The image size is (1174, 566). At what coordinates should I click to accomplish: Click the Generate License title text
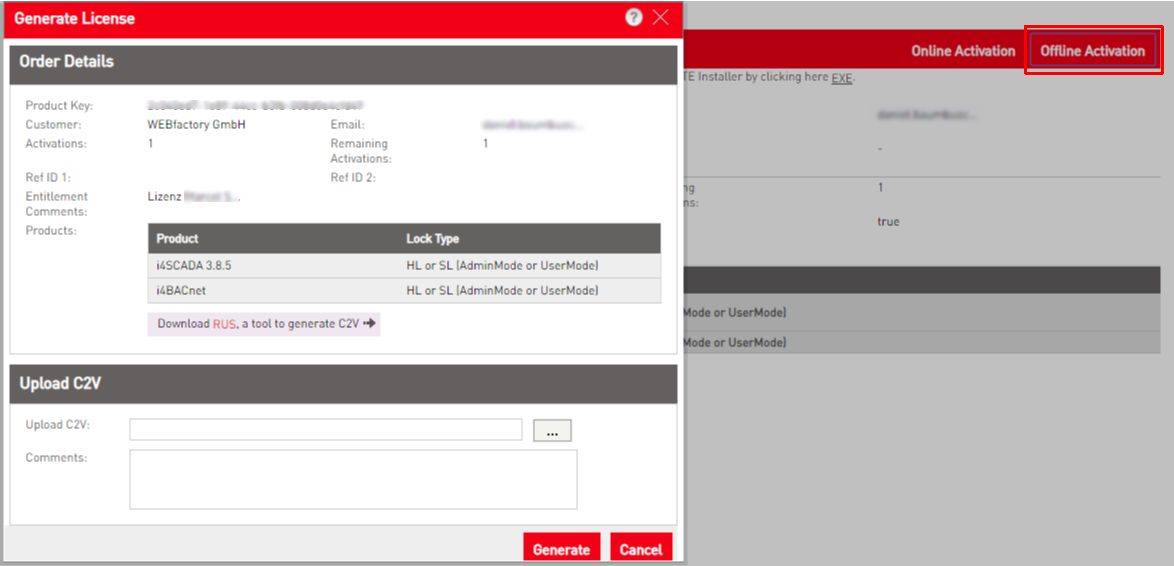[x=75, y=19]
